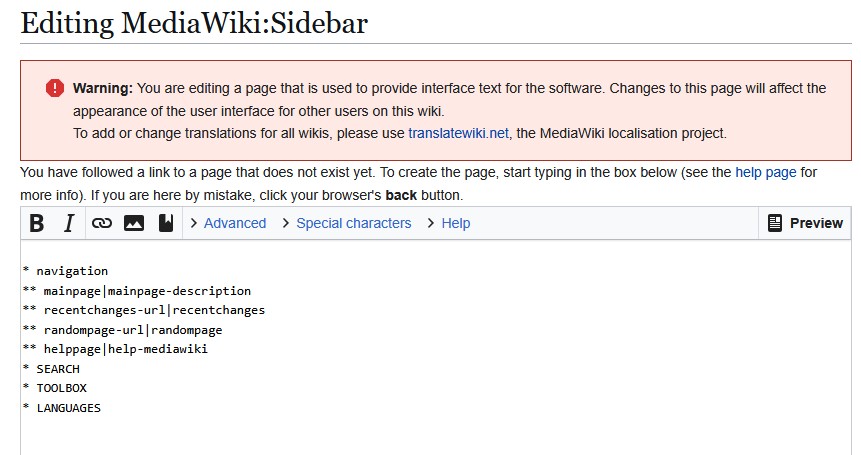Place cursor on the '* SEARCH' line

(51, 369)
